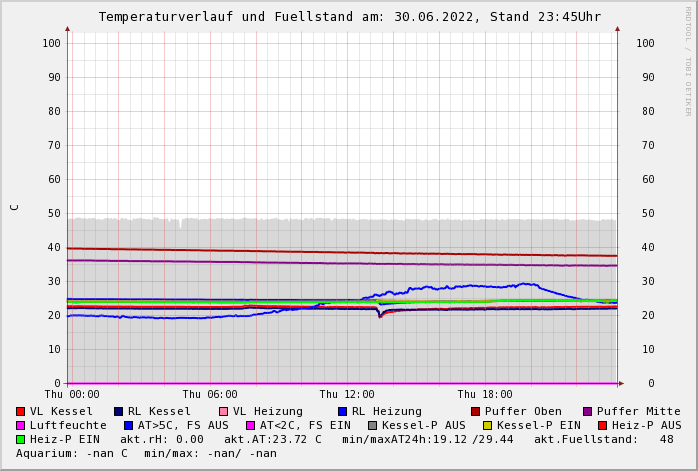Select the yellow Kessel-P EIN swatch

tap(488, 426)
